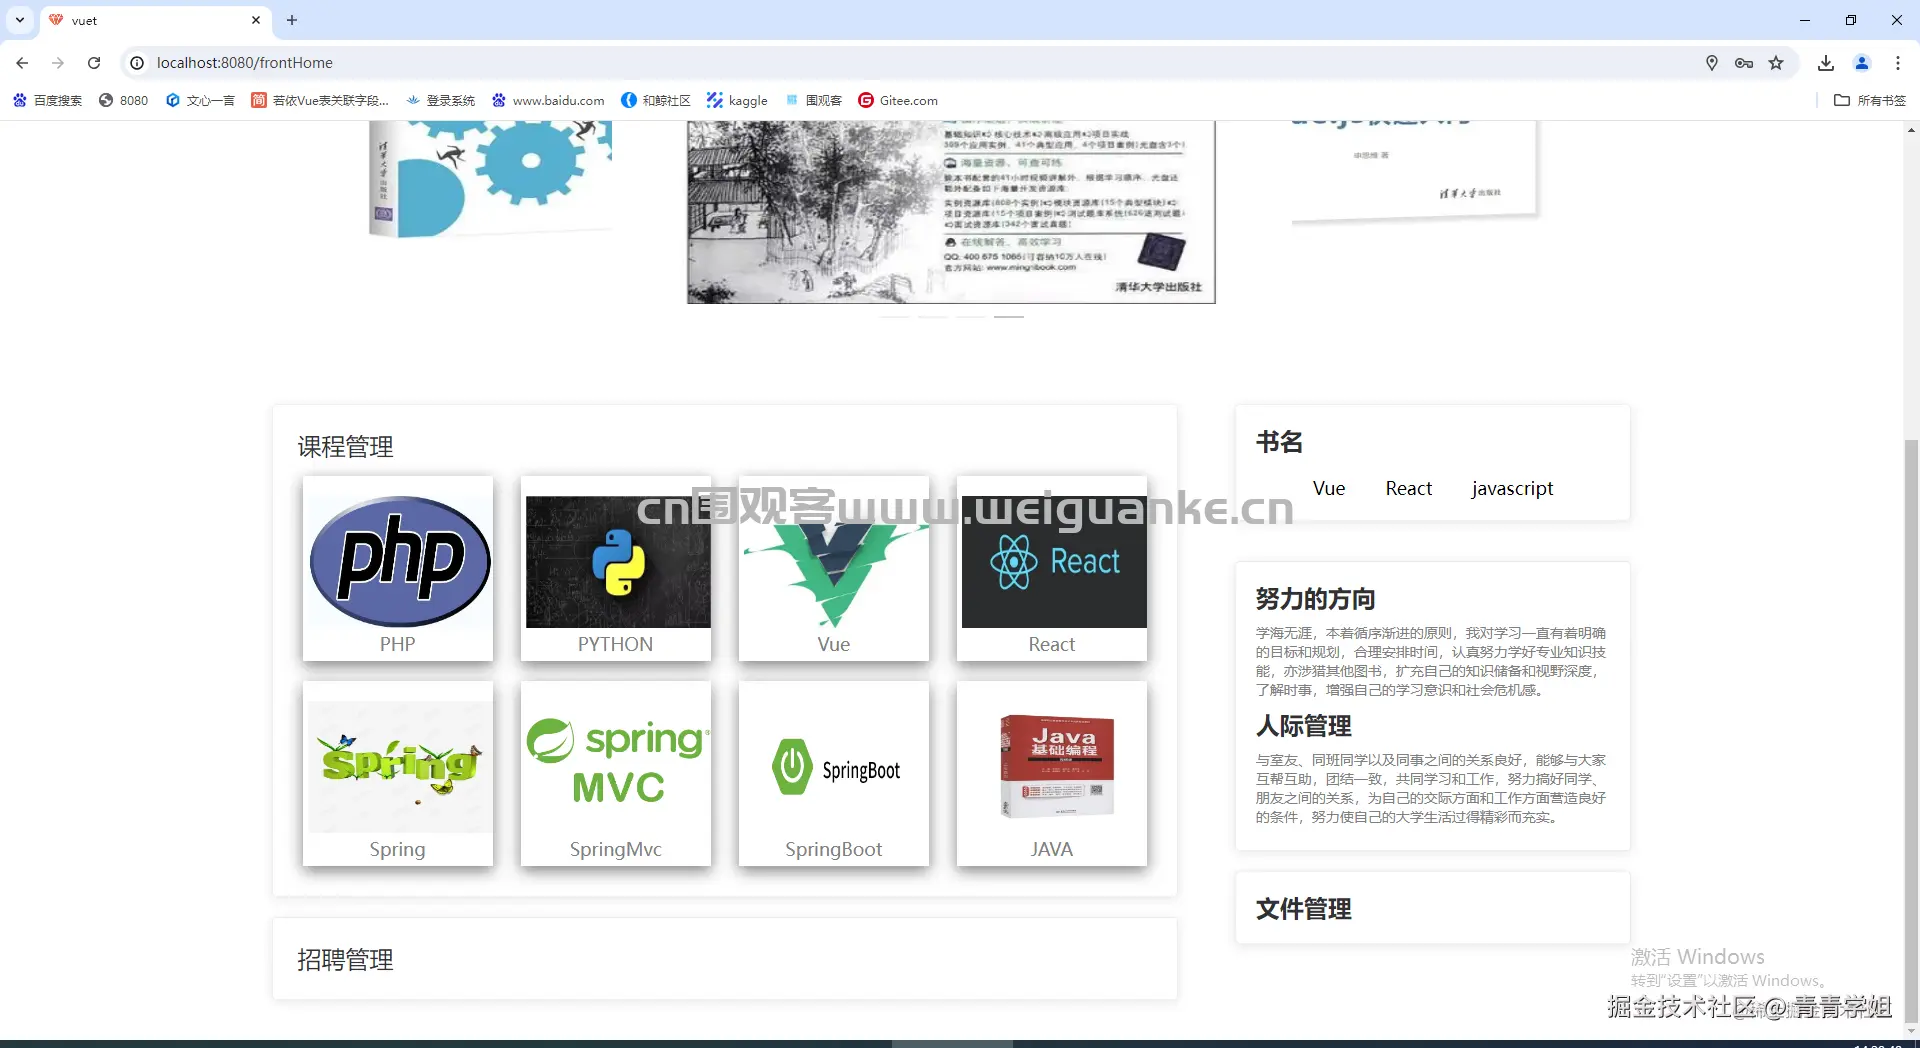Click the Spring course label
1920x1048 pixels.
point(397,849)
